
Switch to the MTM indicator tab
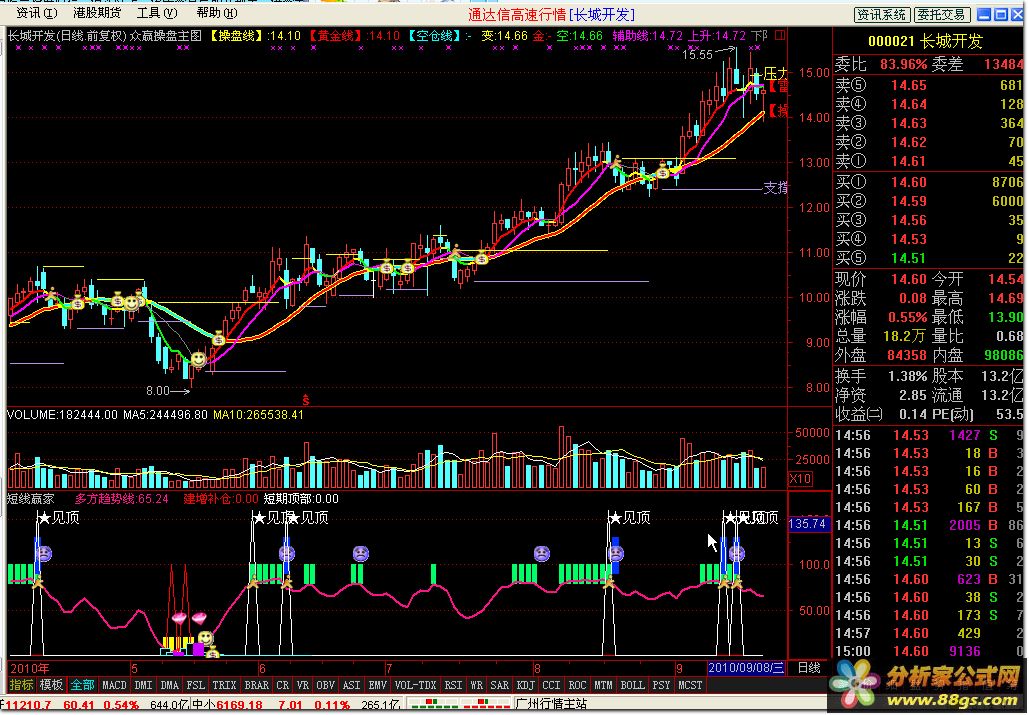(x=603, y=685)
